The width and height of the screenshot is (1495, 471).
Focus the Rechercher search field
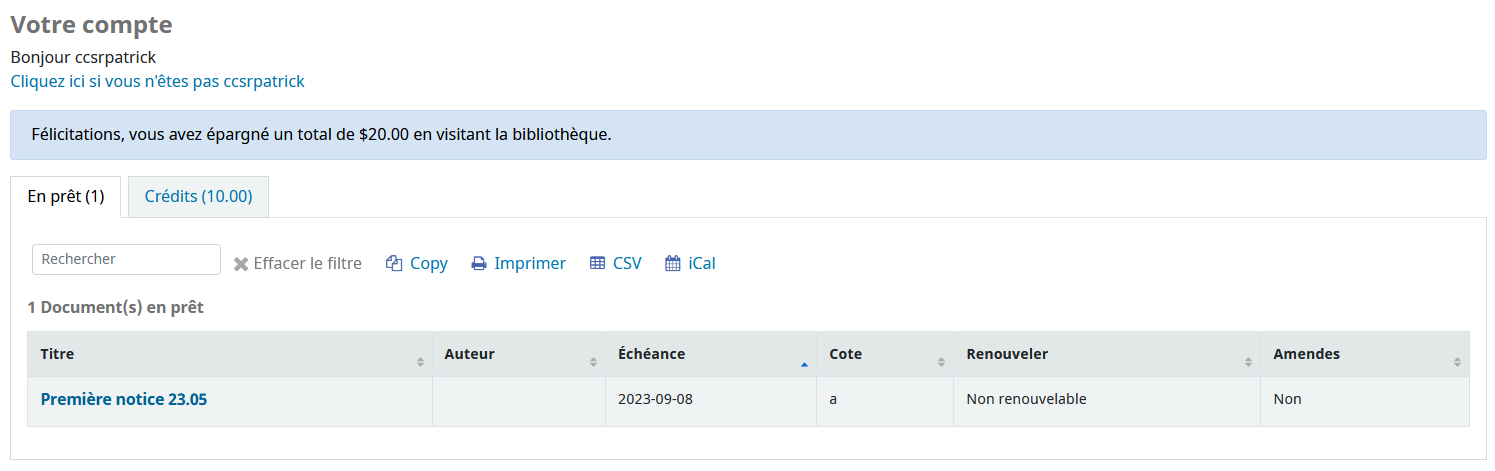pyautogui.click(x=126, y=259)
